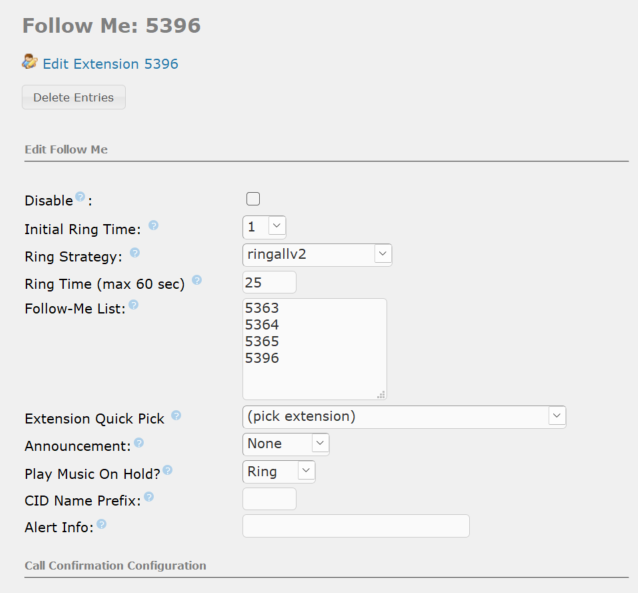Screen dimensions: 638x593
Task: Show help tooltip for Alert Info
Action: point(102,524)
